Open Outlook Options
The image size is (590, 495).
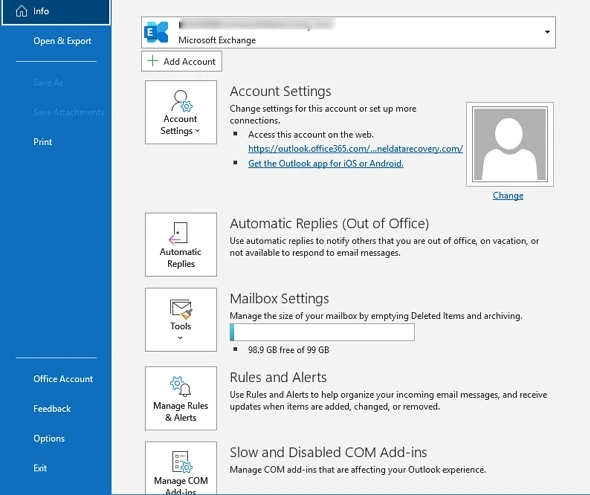[49, 439]
